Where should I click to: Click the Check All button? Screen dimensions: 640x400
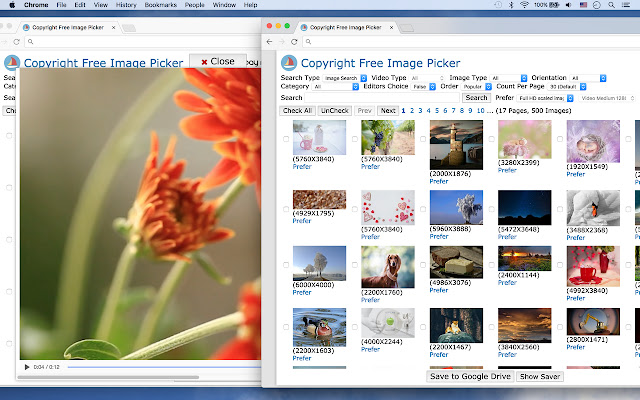pos(297,111)
